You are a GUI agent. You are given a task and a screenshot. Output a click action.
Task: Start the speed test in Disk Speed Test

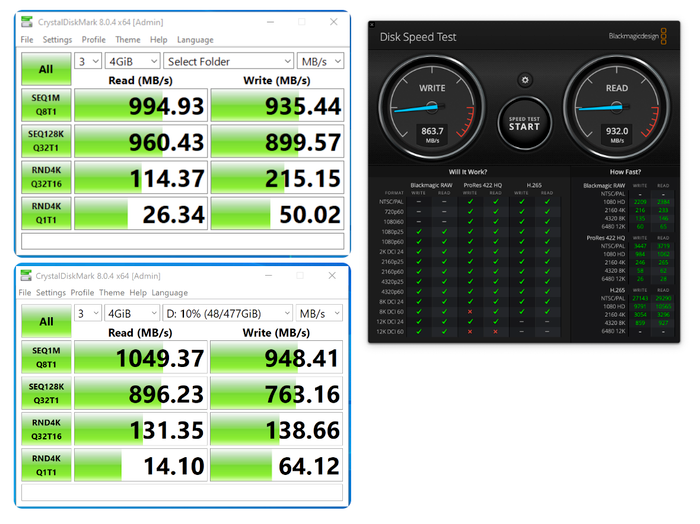point(525,124)
